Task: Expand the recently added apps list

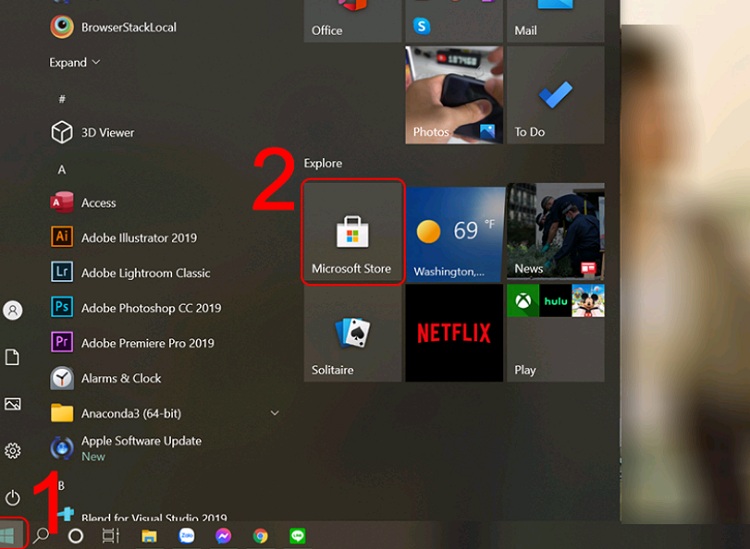Action: coord(75,62)
